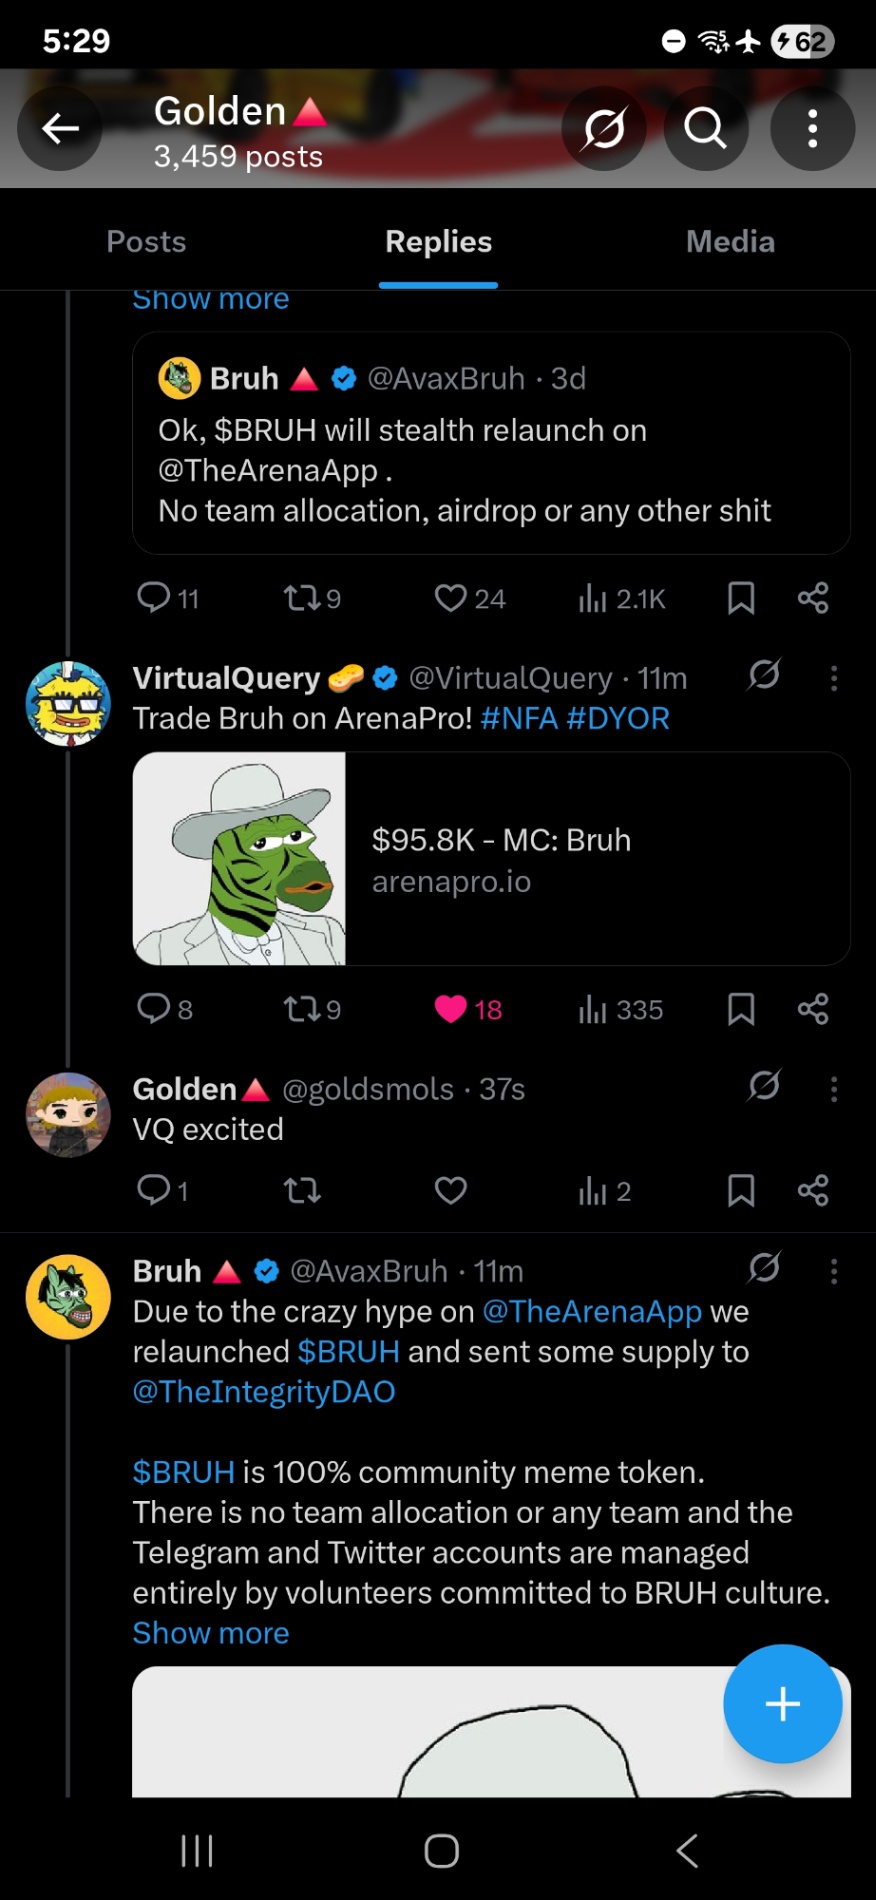Image resolution: width=876 pixels, height=1900 pixels.
Task: Tap the Grok icon in profile header
Action: click(x=604, y=128)
